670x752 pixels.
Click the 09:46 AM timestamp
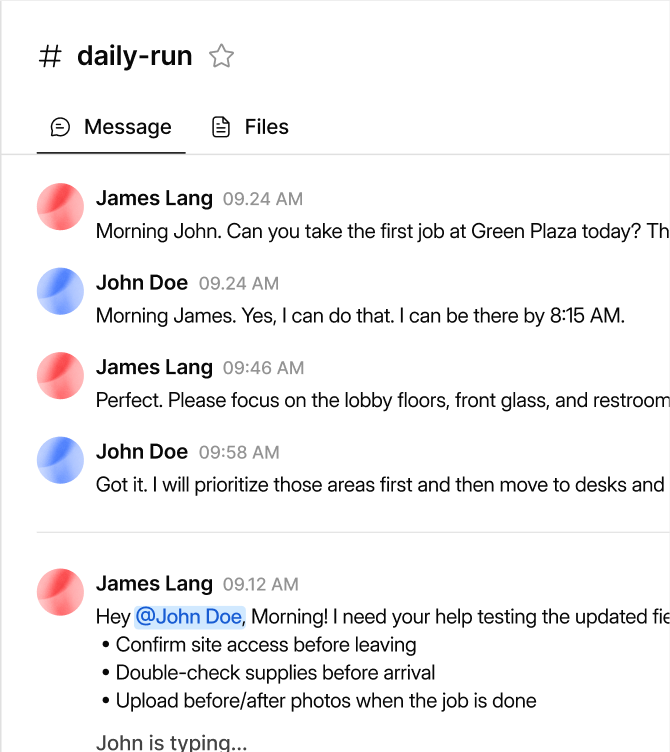click(263, 368)
